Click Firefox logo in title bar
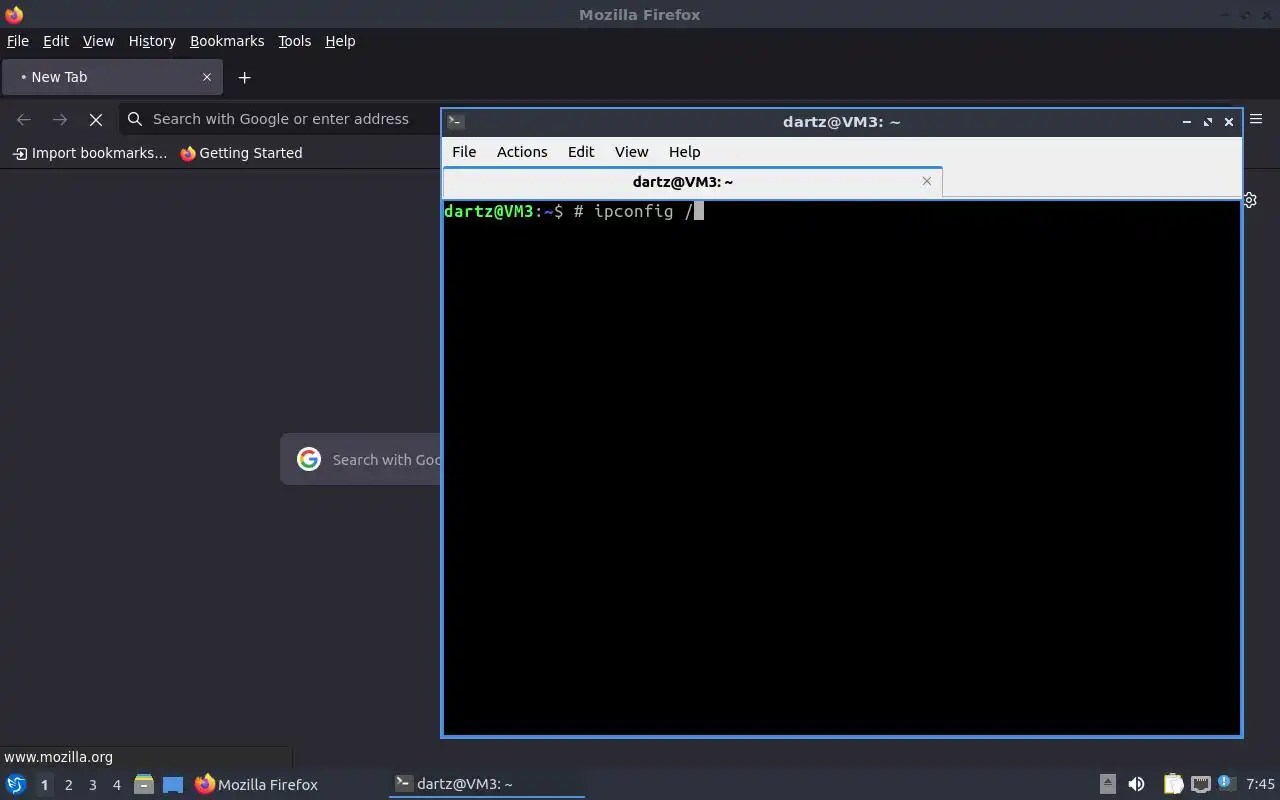Screen dimensions: 1280x800 click(x=14, y=14)
